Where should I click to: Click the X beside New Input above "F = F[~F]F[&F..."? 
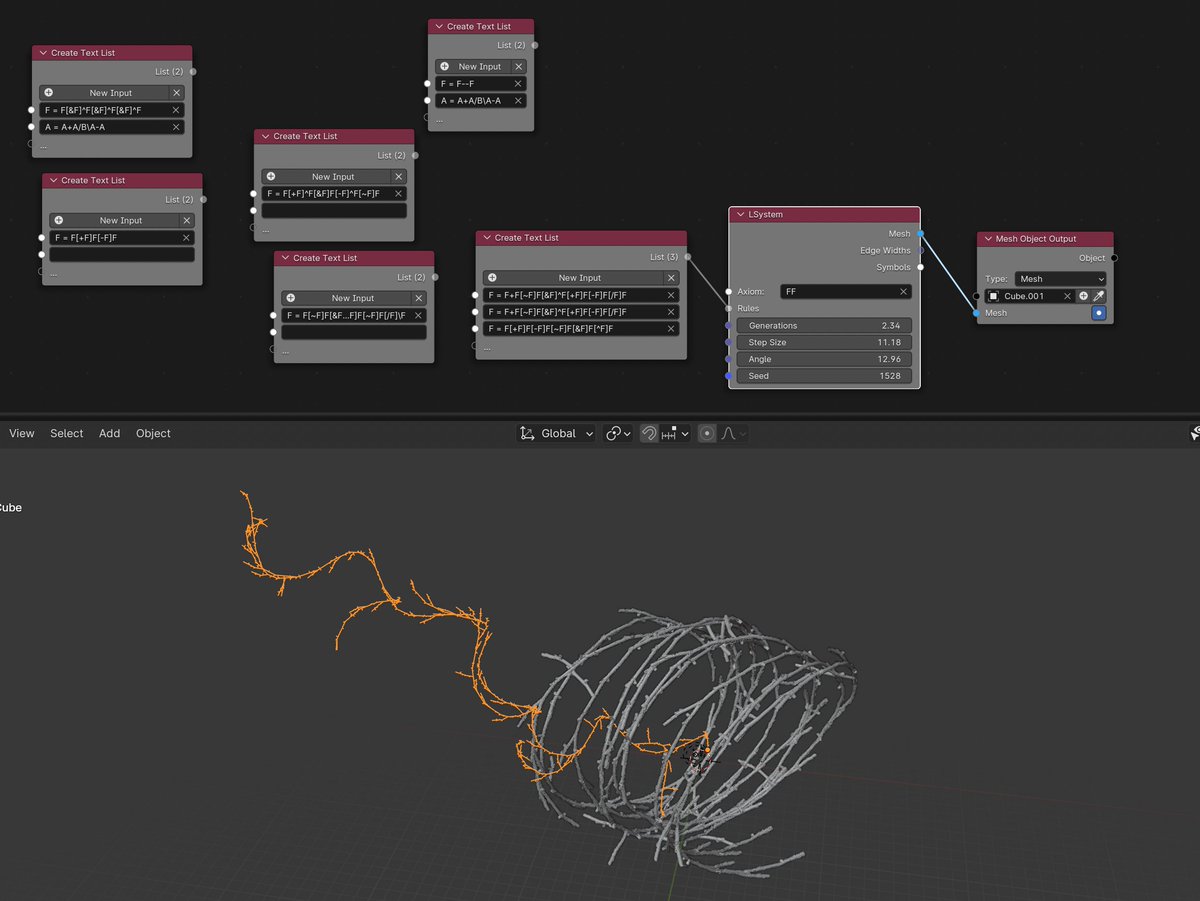click(418, 298)
